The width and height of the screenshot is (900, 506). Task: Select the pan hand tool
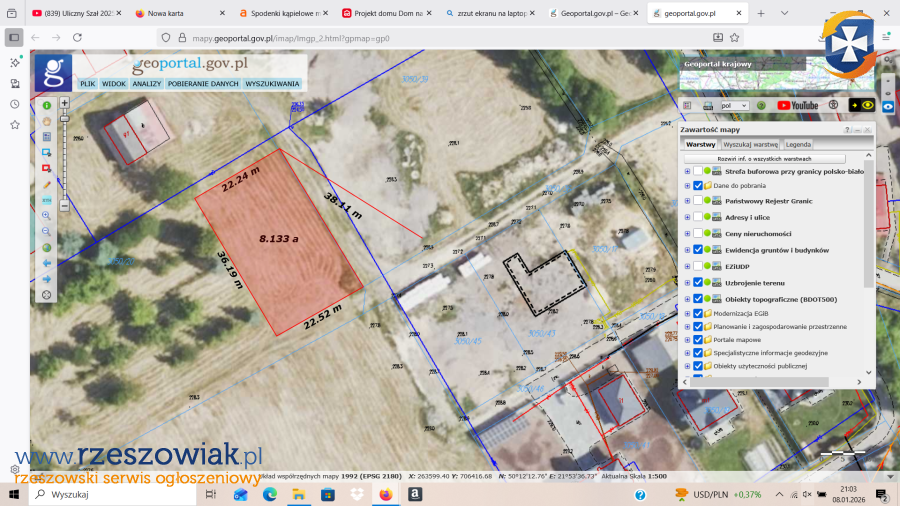point(46,121)
